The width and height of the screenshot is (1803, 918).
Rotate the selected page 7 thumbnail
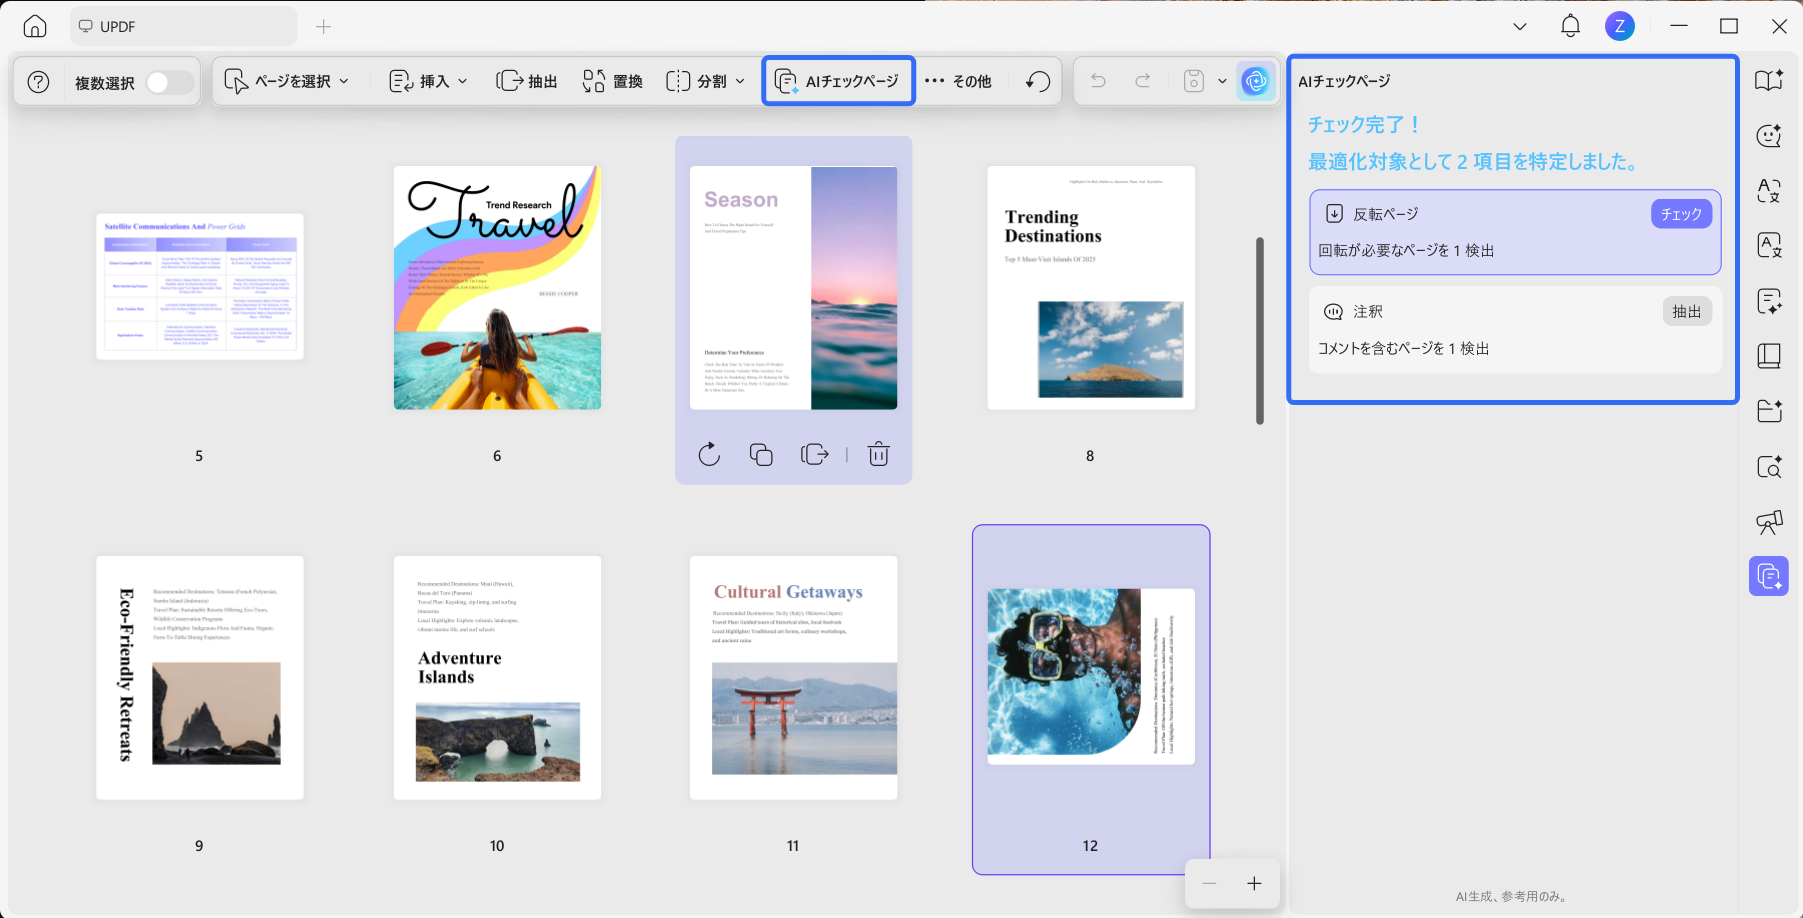[709, 455]
